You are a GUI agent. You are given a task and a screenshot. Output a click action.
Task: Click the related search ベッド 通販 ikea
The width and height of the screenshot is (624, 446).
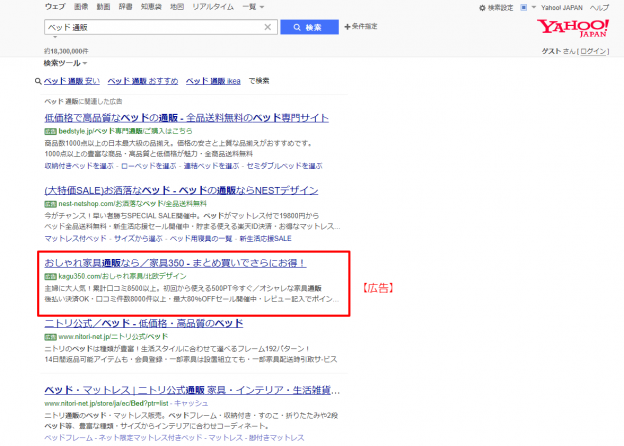213,81
